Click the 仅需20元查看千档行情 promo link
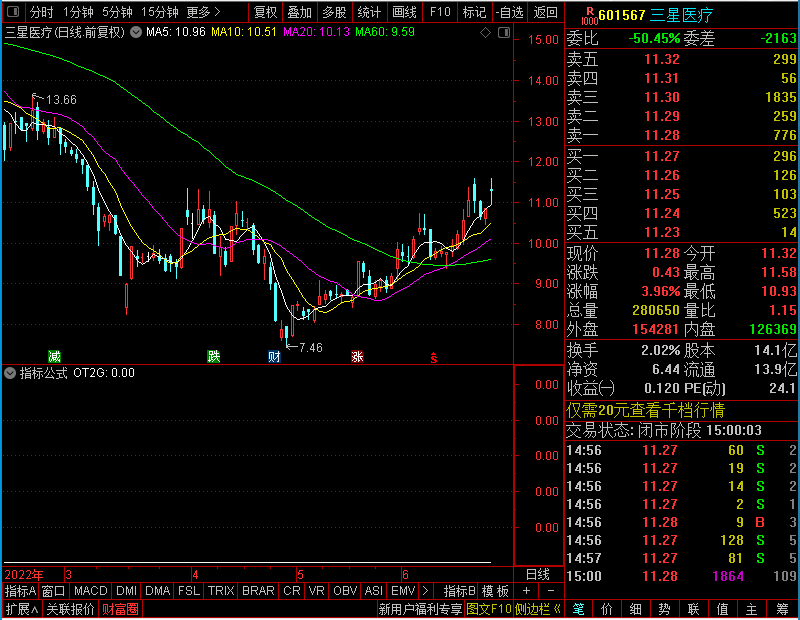This screenshot has width=800, height=620. [645, 410]
